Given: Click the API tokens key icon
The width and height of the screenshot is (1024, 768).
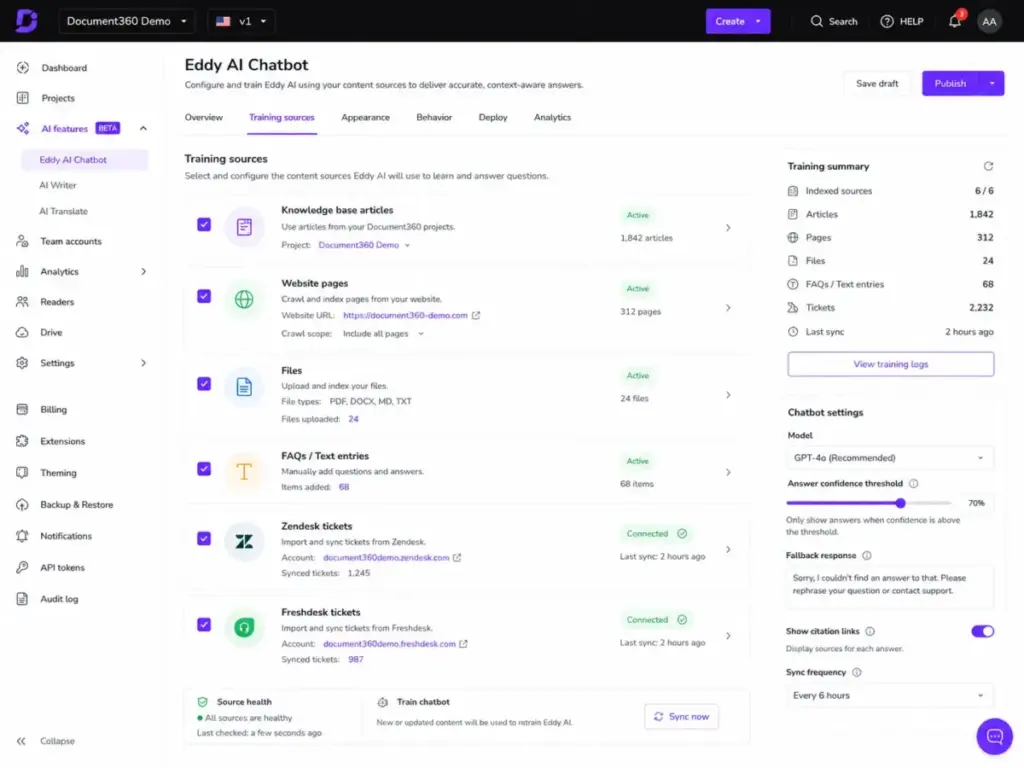Looking at the screenshot, I should 22,568.
